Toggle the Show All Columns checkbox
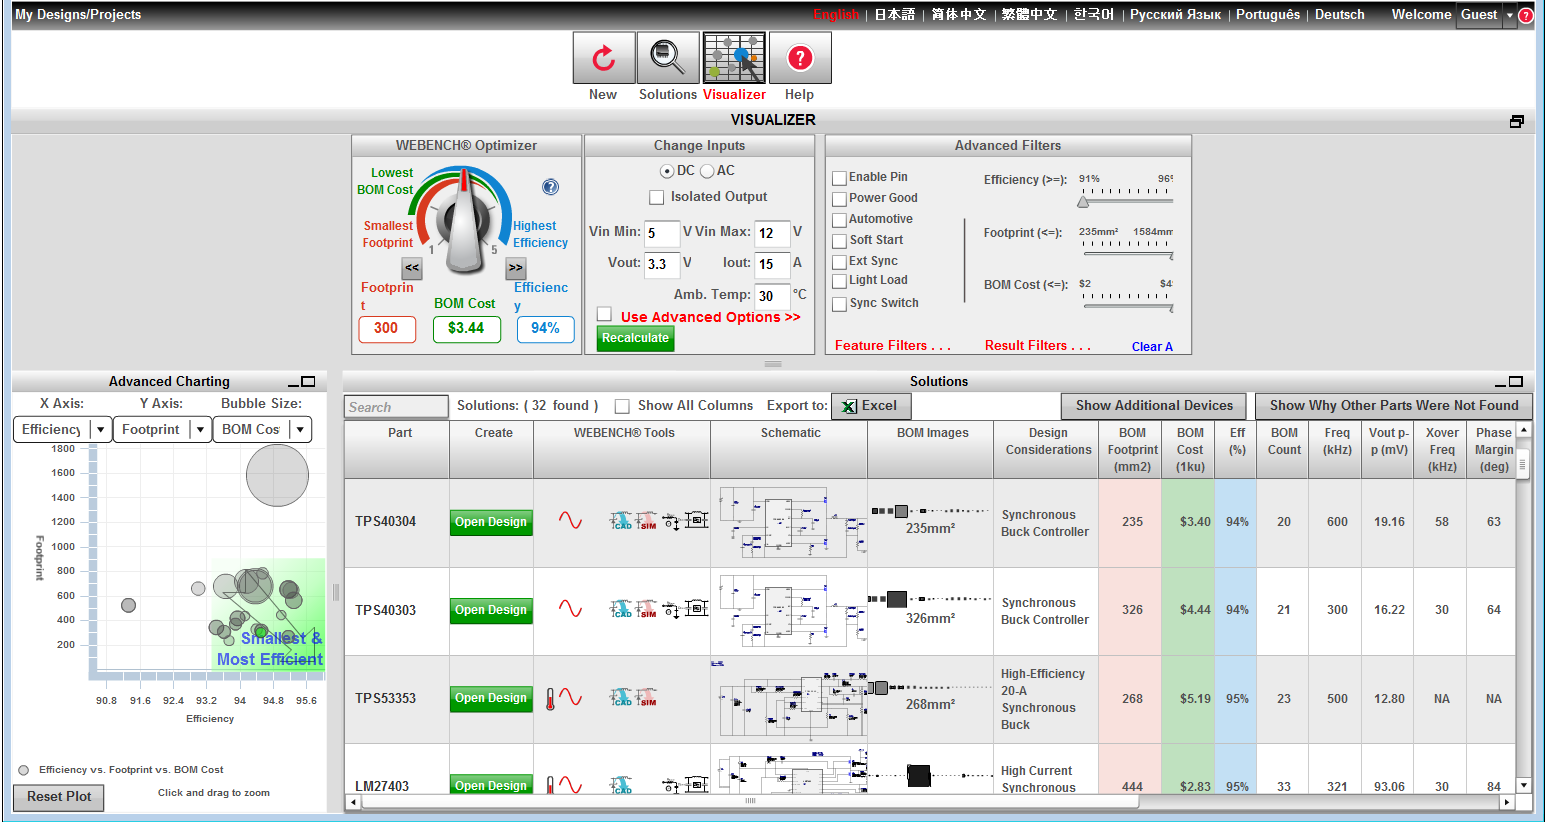The image size is (1547, 822). (622, 406)
